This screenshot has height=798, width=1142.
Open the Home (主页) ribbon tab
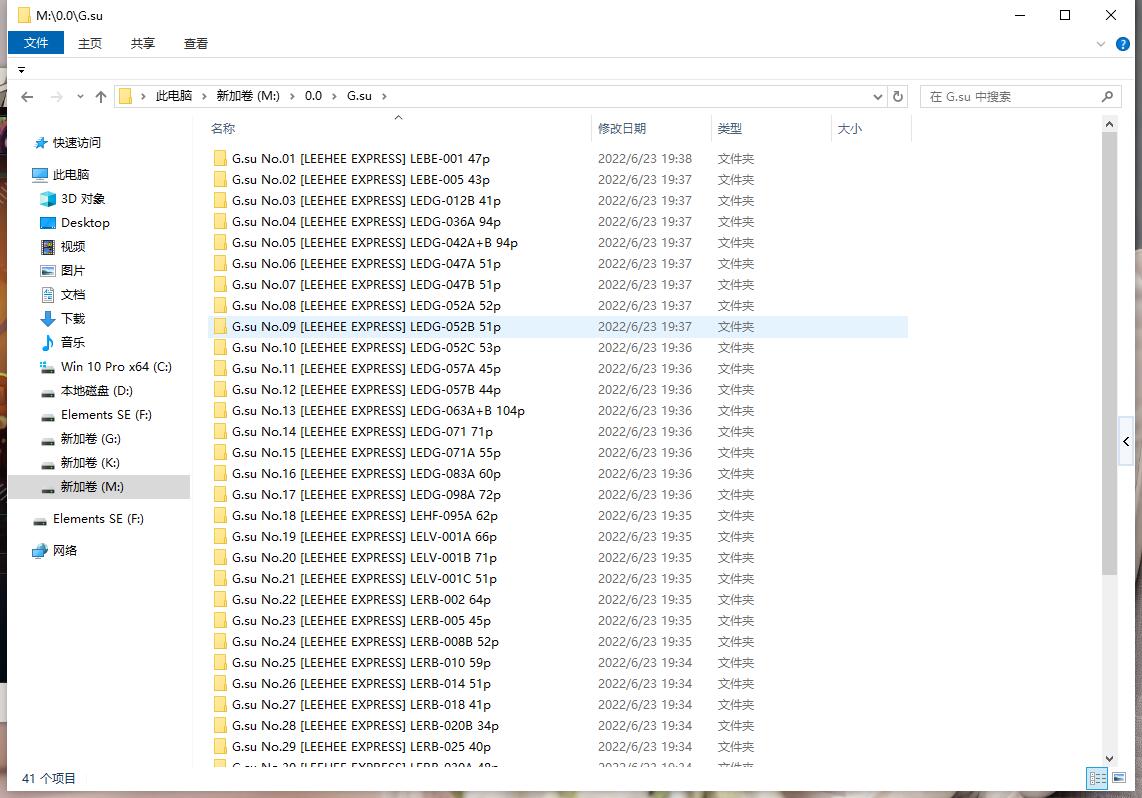tap(90, 44)
